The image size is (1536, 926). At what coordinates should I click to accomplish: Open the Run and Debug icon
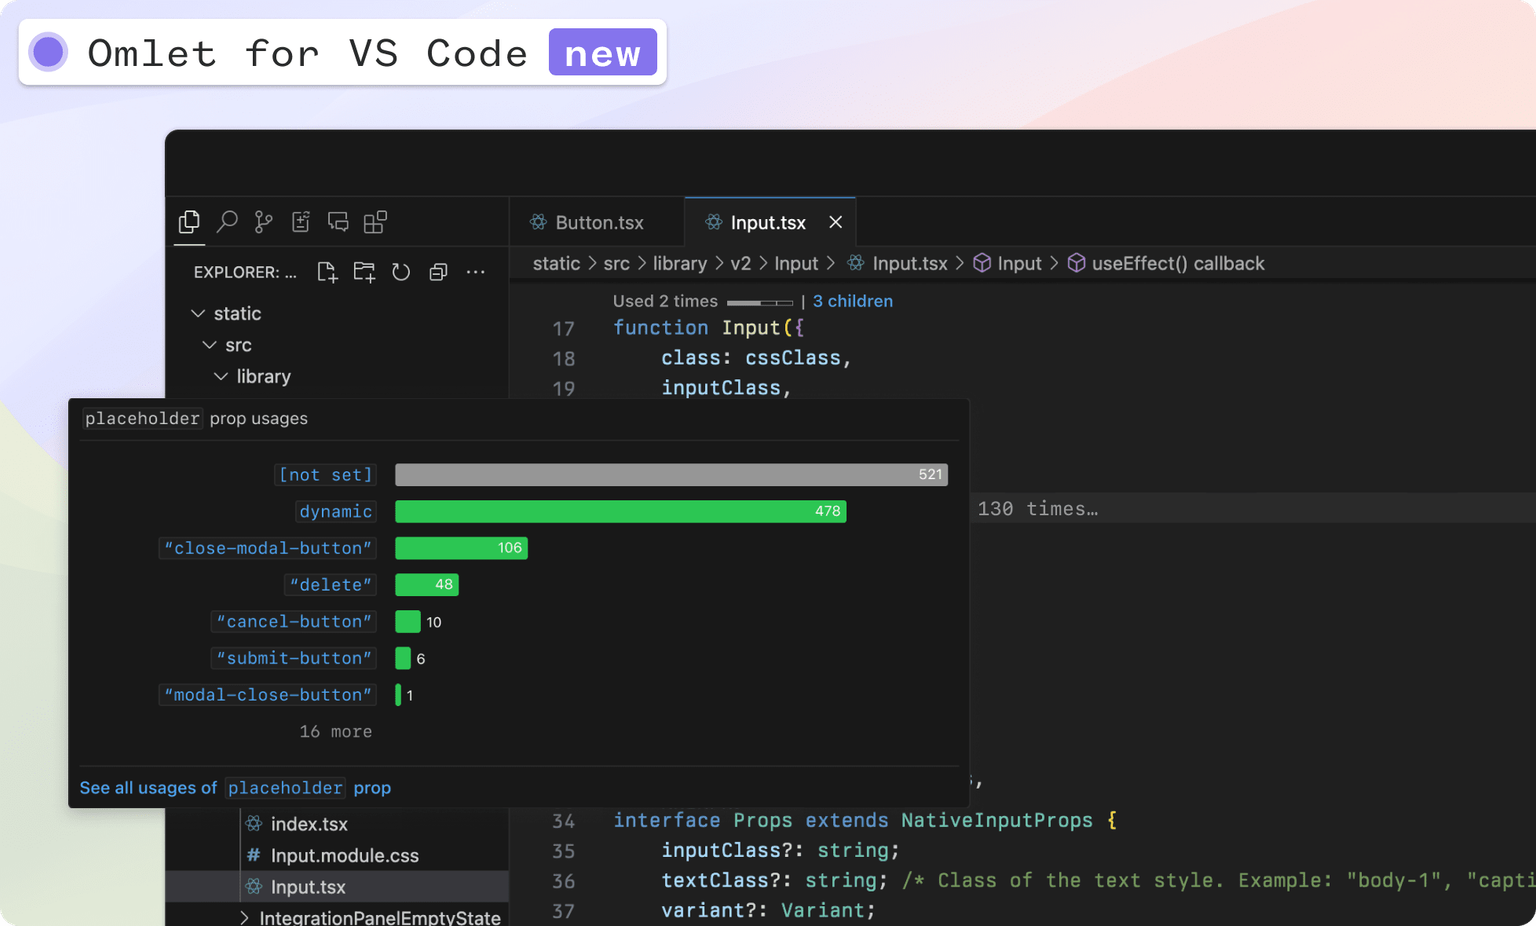tap(301, 221)
